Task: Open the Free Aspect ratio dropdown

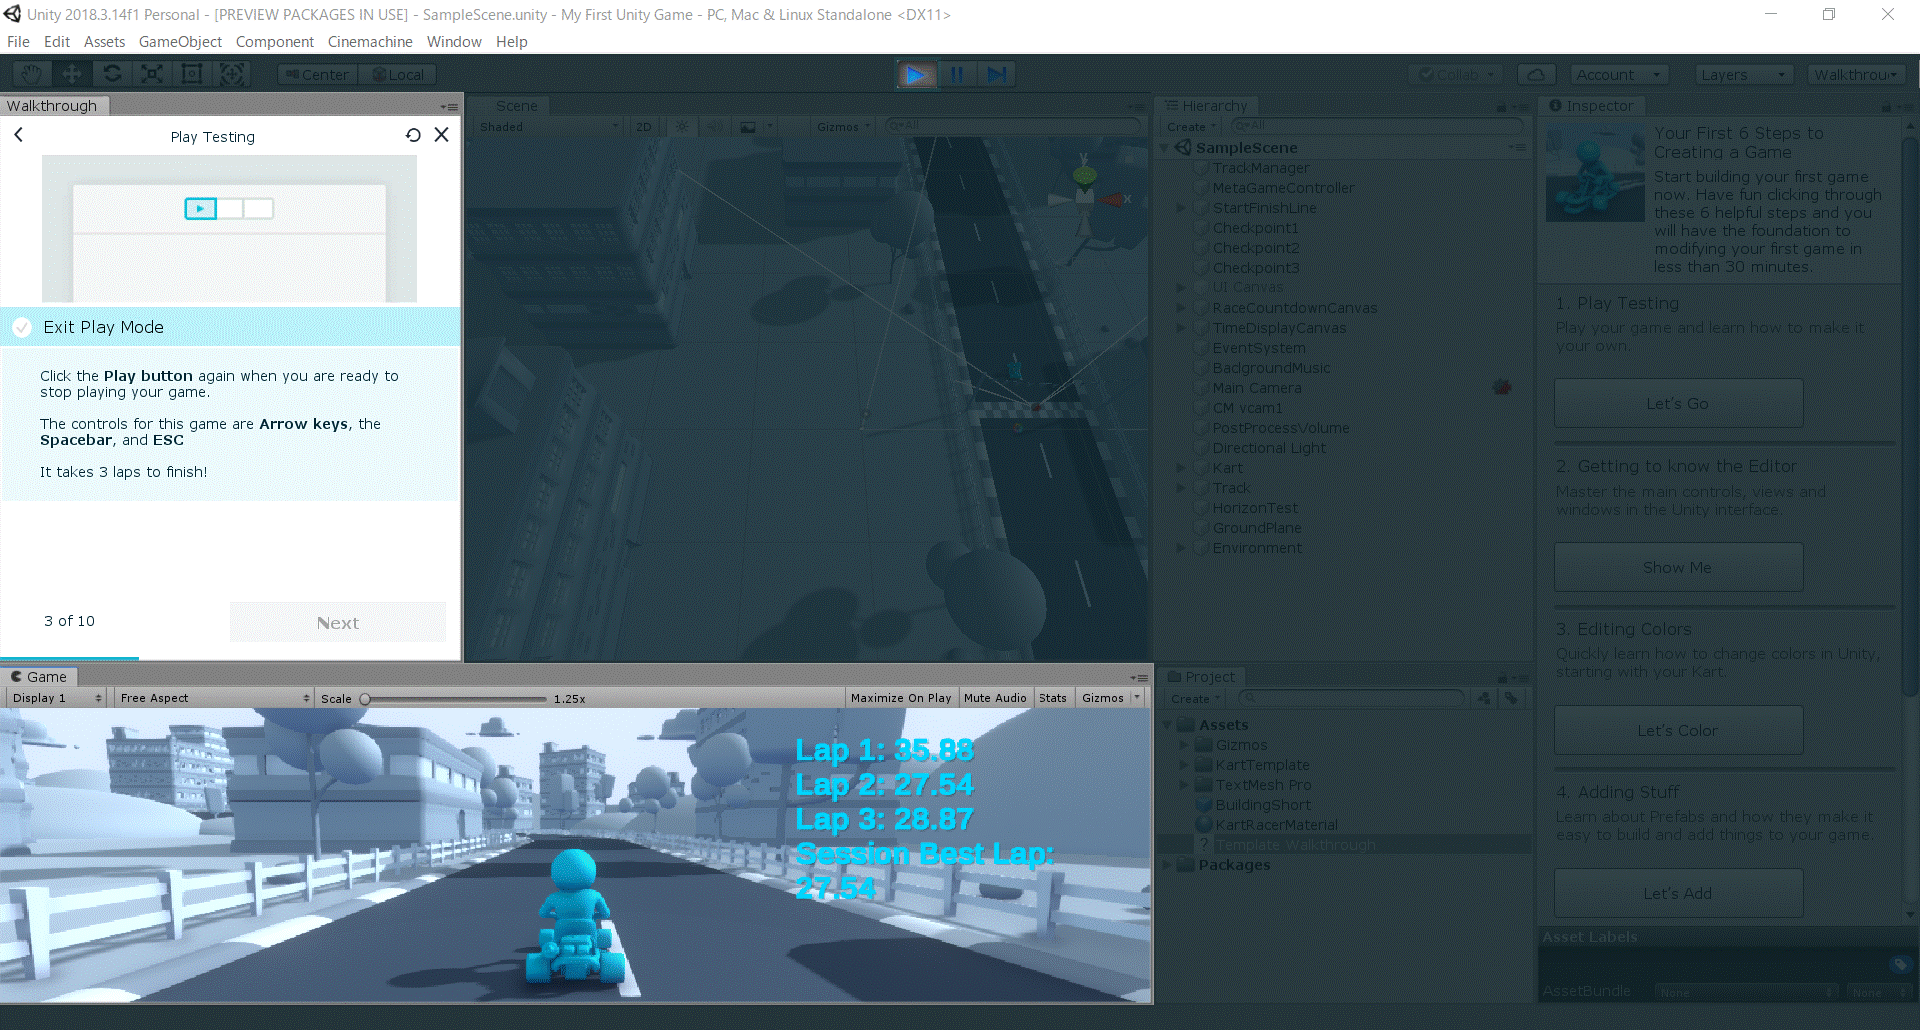Action: coord(214,698)
